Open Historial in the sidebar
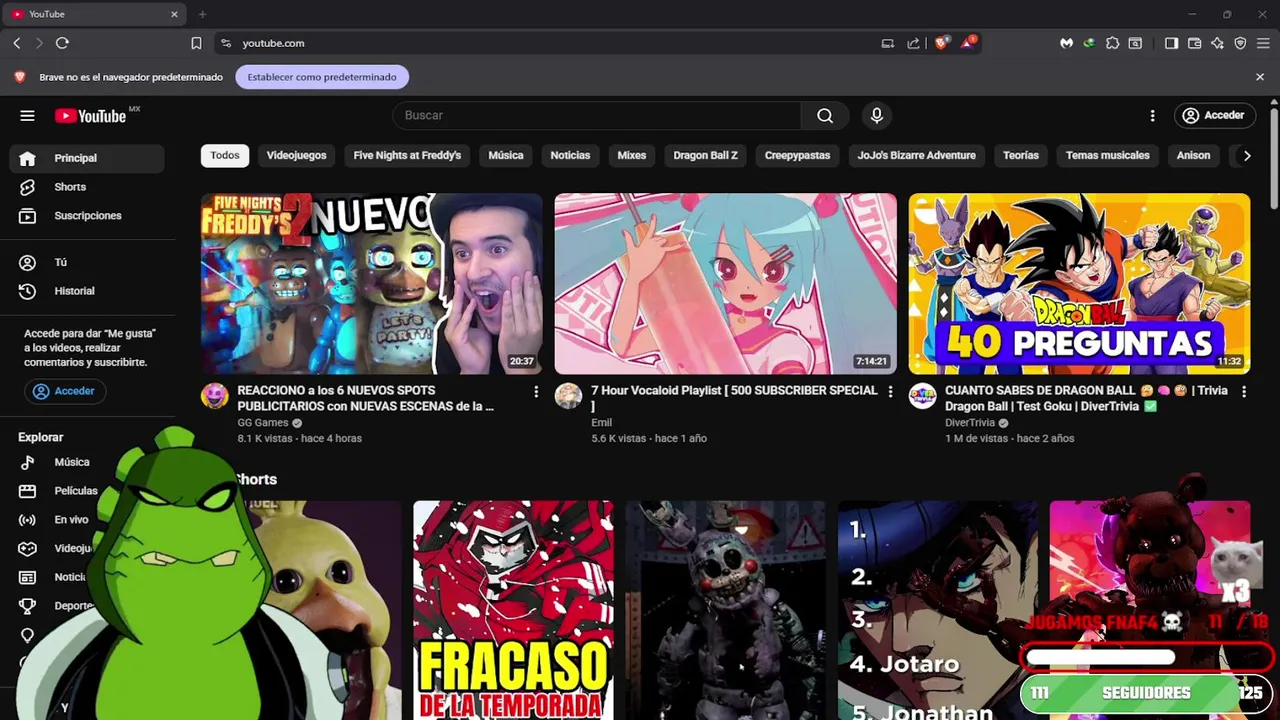 point(87,291)
